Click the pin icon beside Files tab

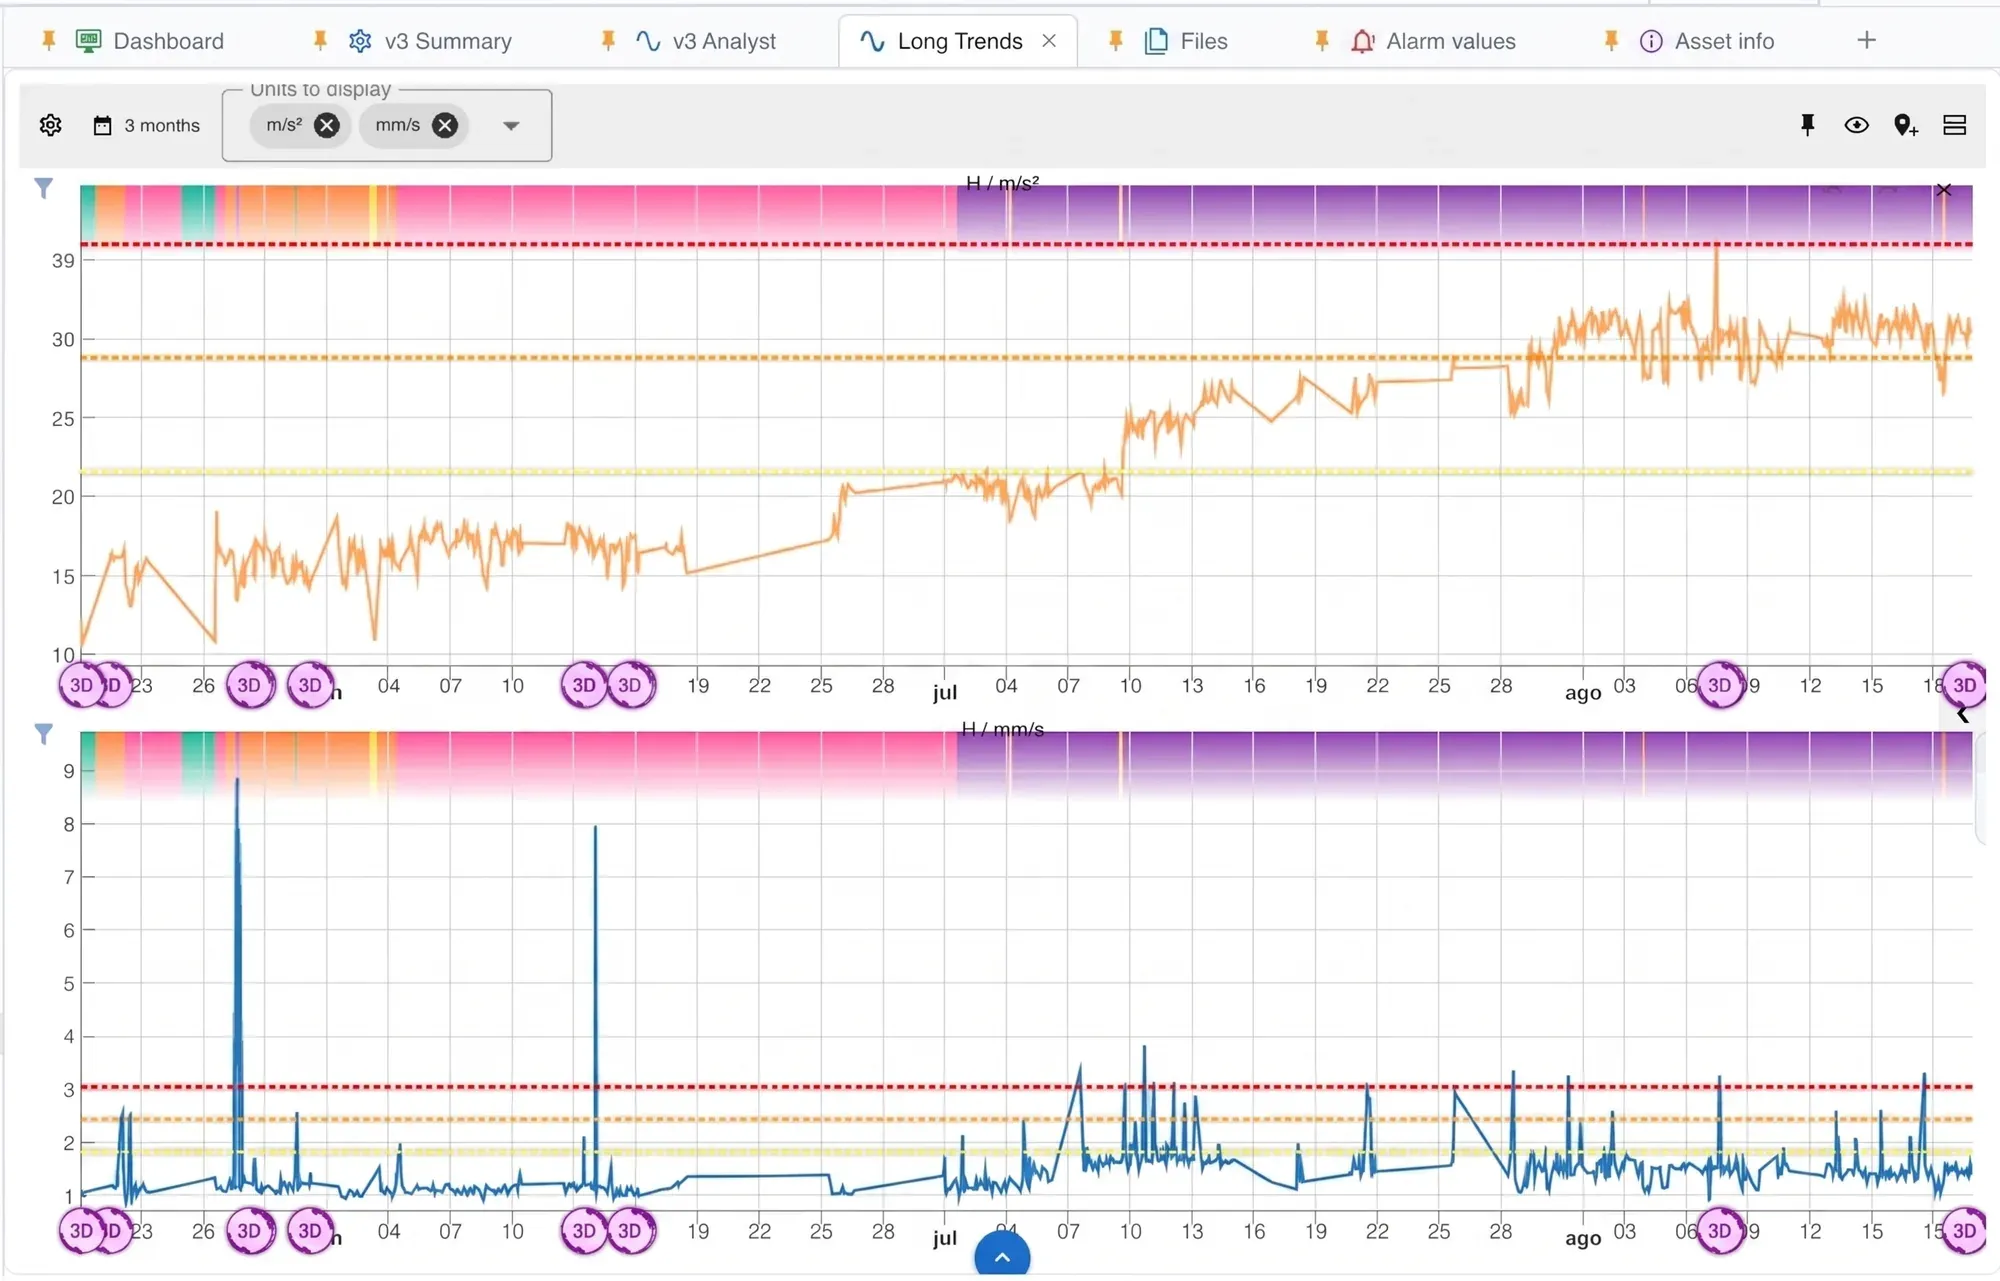(x=1116, y=41)
